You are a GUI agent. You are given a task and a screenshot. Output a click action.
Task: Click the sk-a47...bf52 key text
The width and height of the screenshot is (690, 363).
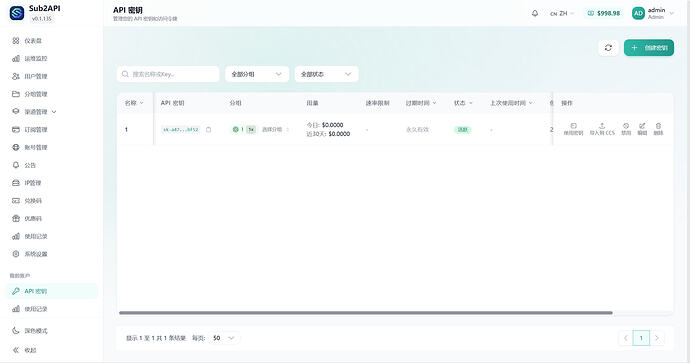(x=180, y=129)
